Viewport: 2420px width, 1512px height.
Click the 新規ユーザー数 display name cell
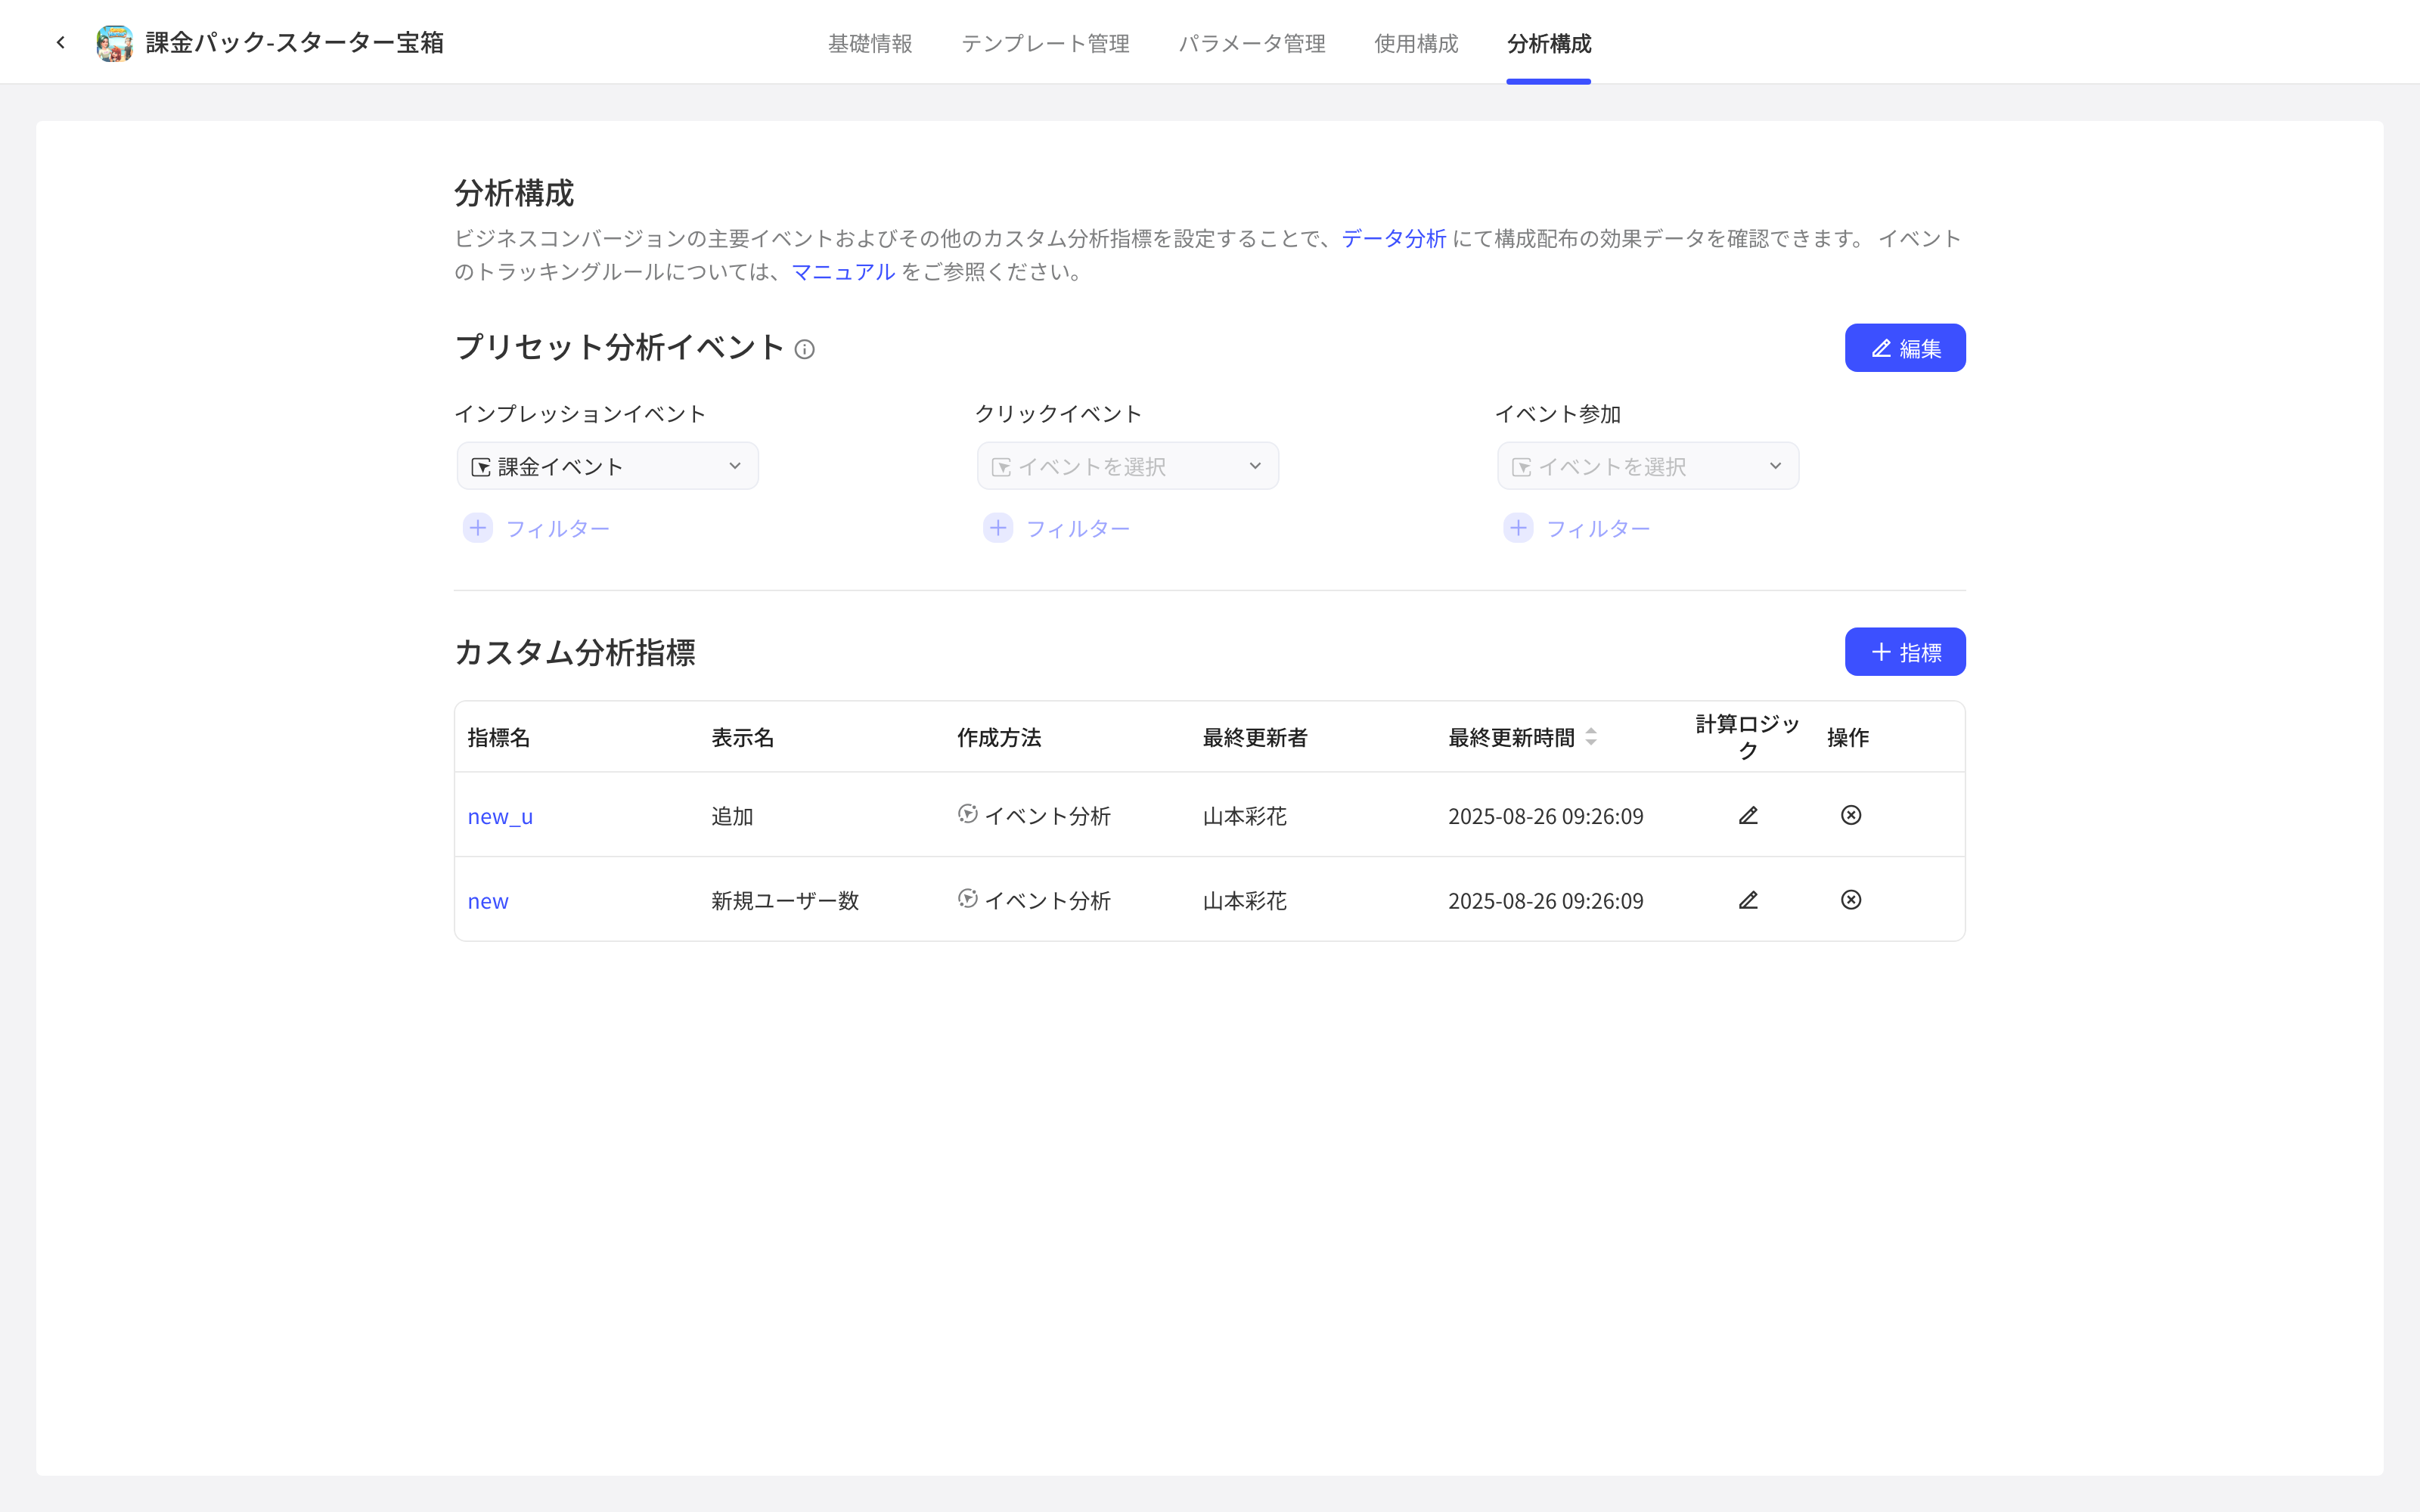[x=785, y=901]
